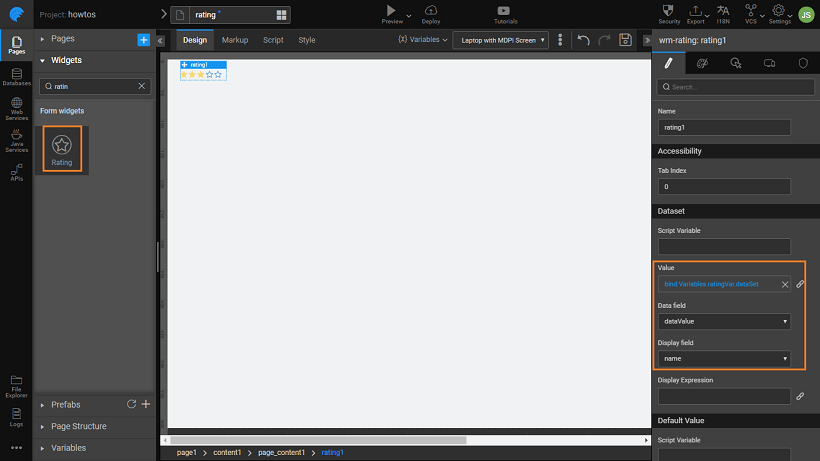Expand the Pages section
Screen dimensions: 820x461
[43, 39]
